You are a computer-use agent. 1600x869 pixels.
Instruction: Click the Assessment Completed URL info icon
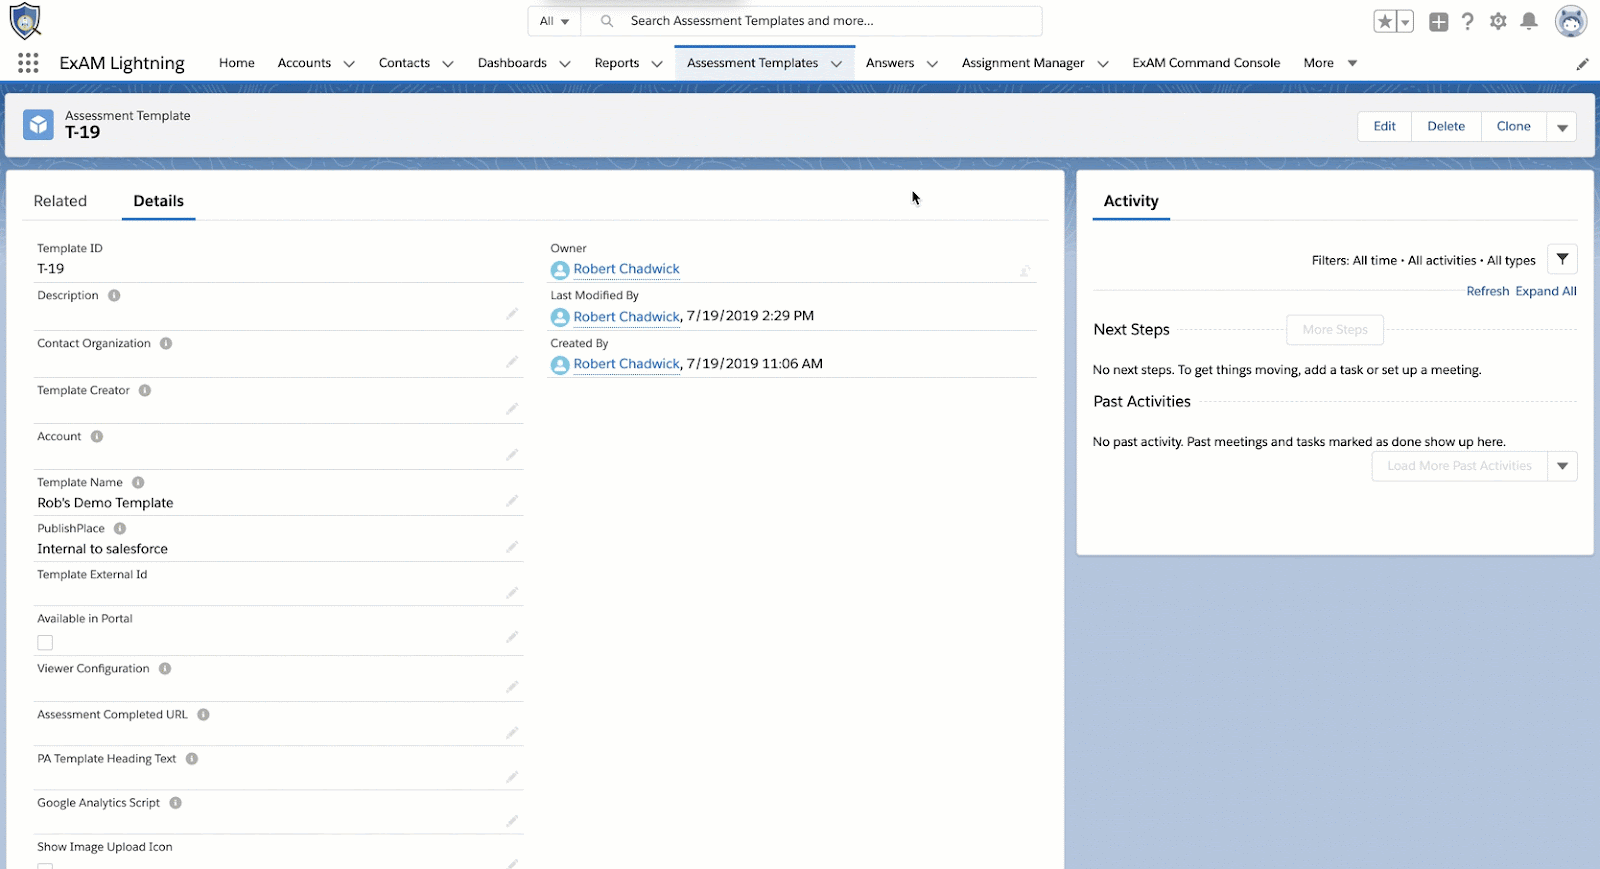[203, 715]
